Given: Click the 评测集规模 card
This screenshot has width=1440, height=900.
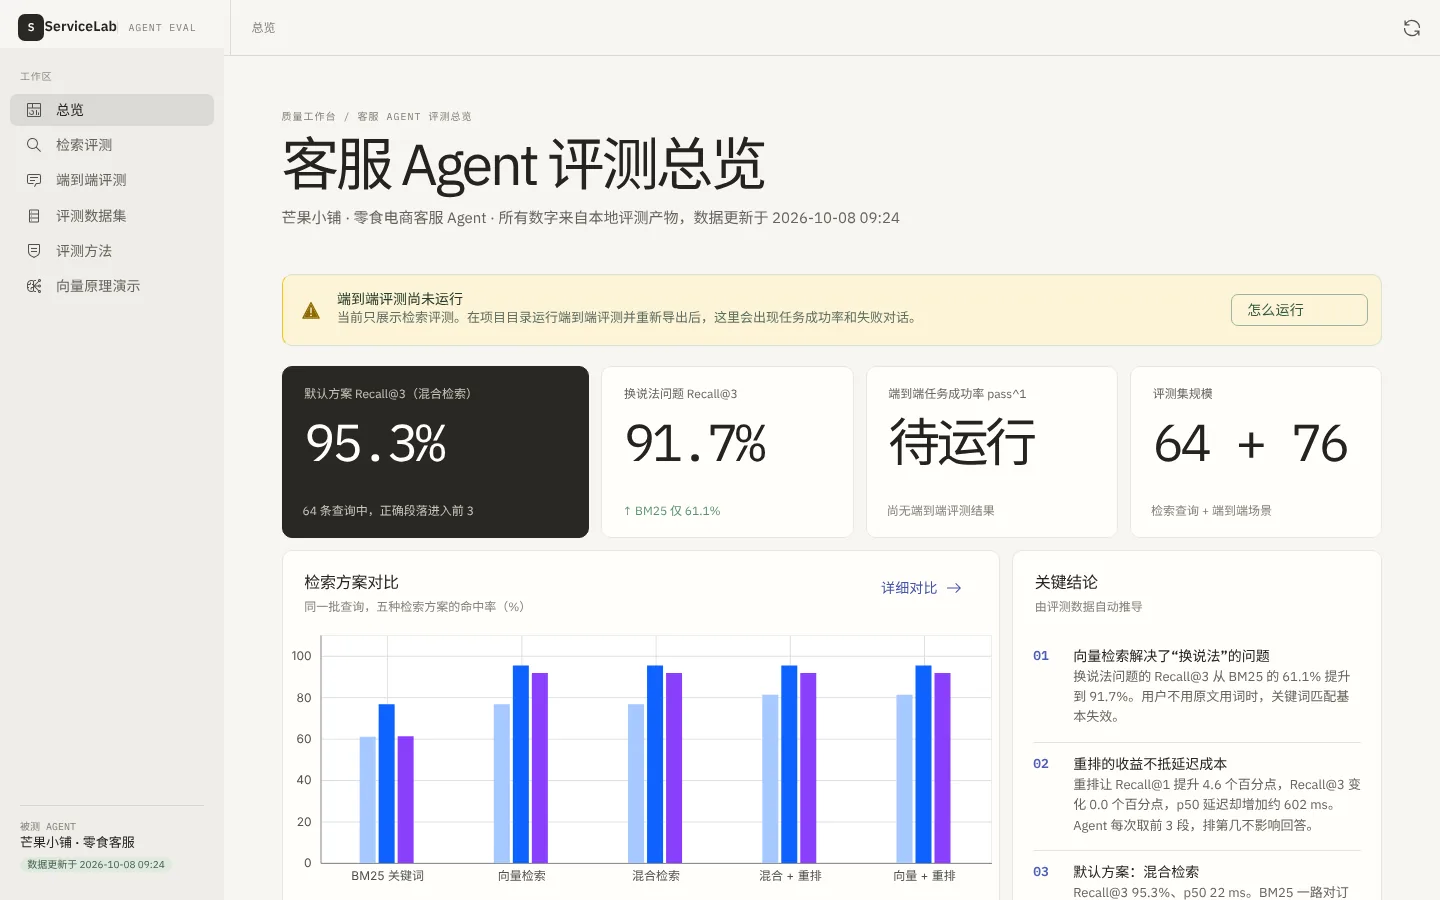Looking at the screenshot, I should point(1256,452).
